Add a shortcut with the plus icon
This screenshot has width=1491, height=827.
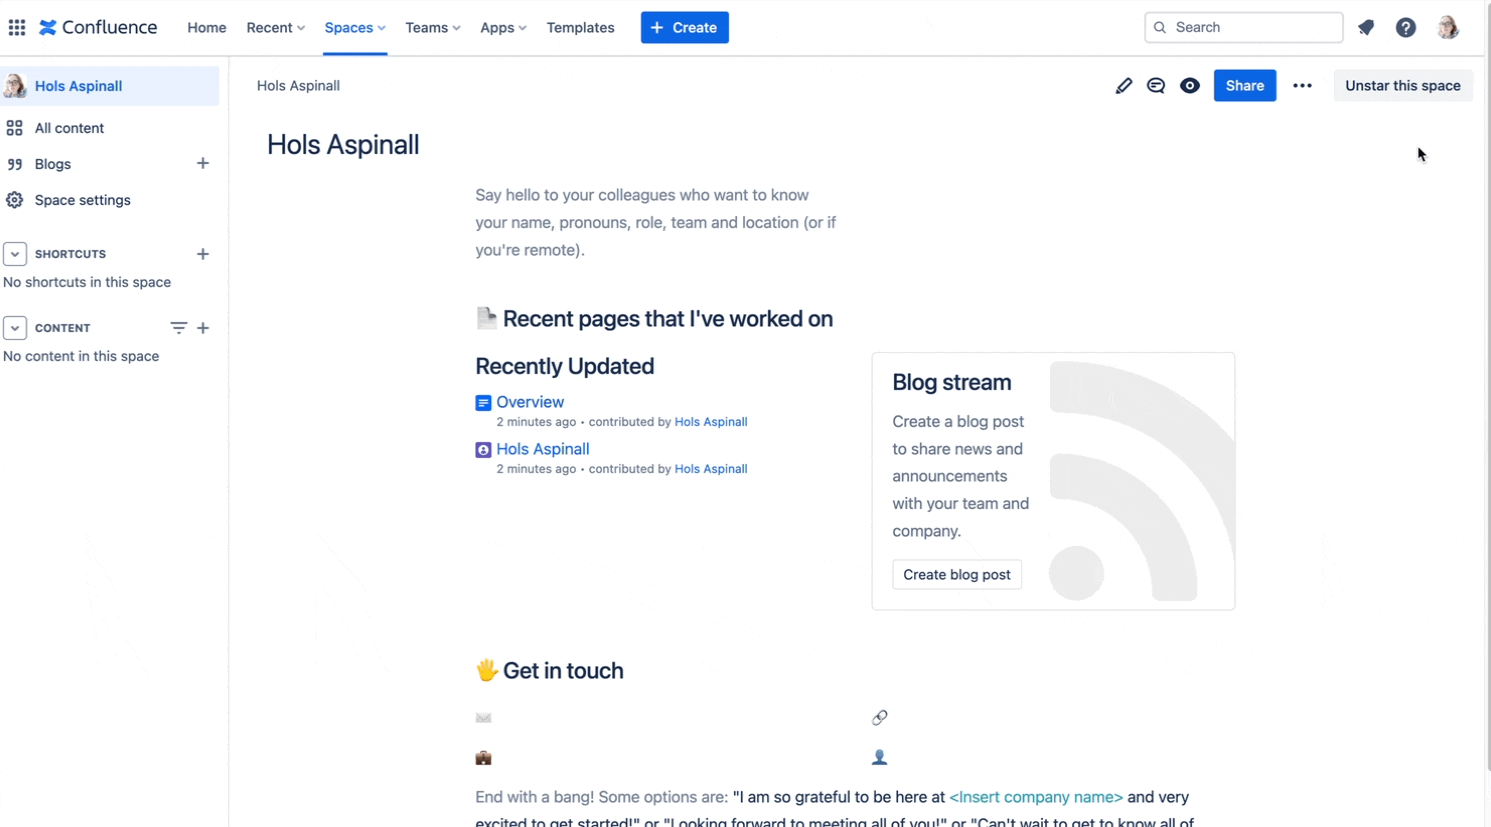pyautogui.click(x=203, y=254)
